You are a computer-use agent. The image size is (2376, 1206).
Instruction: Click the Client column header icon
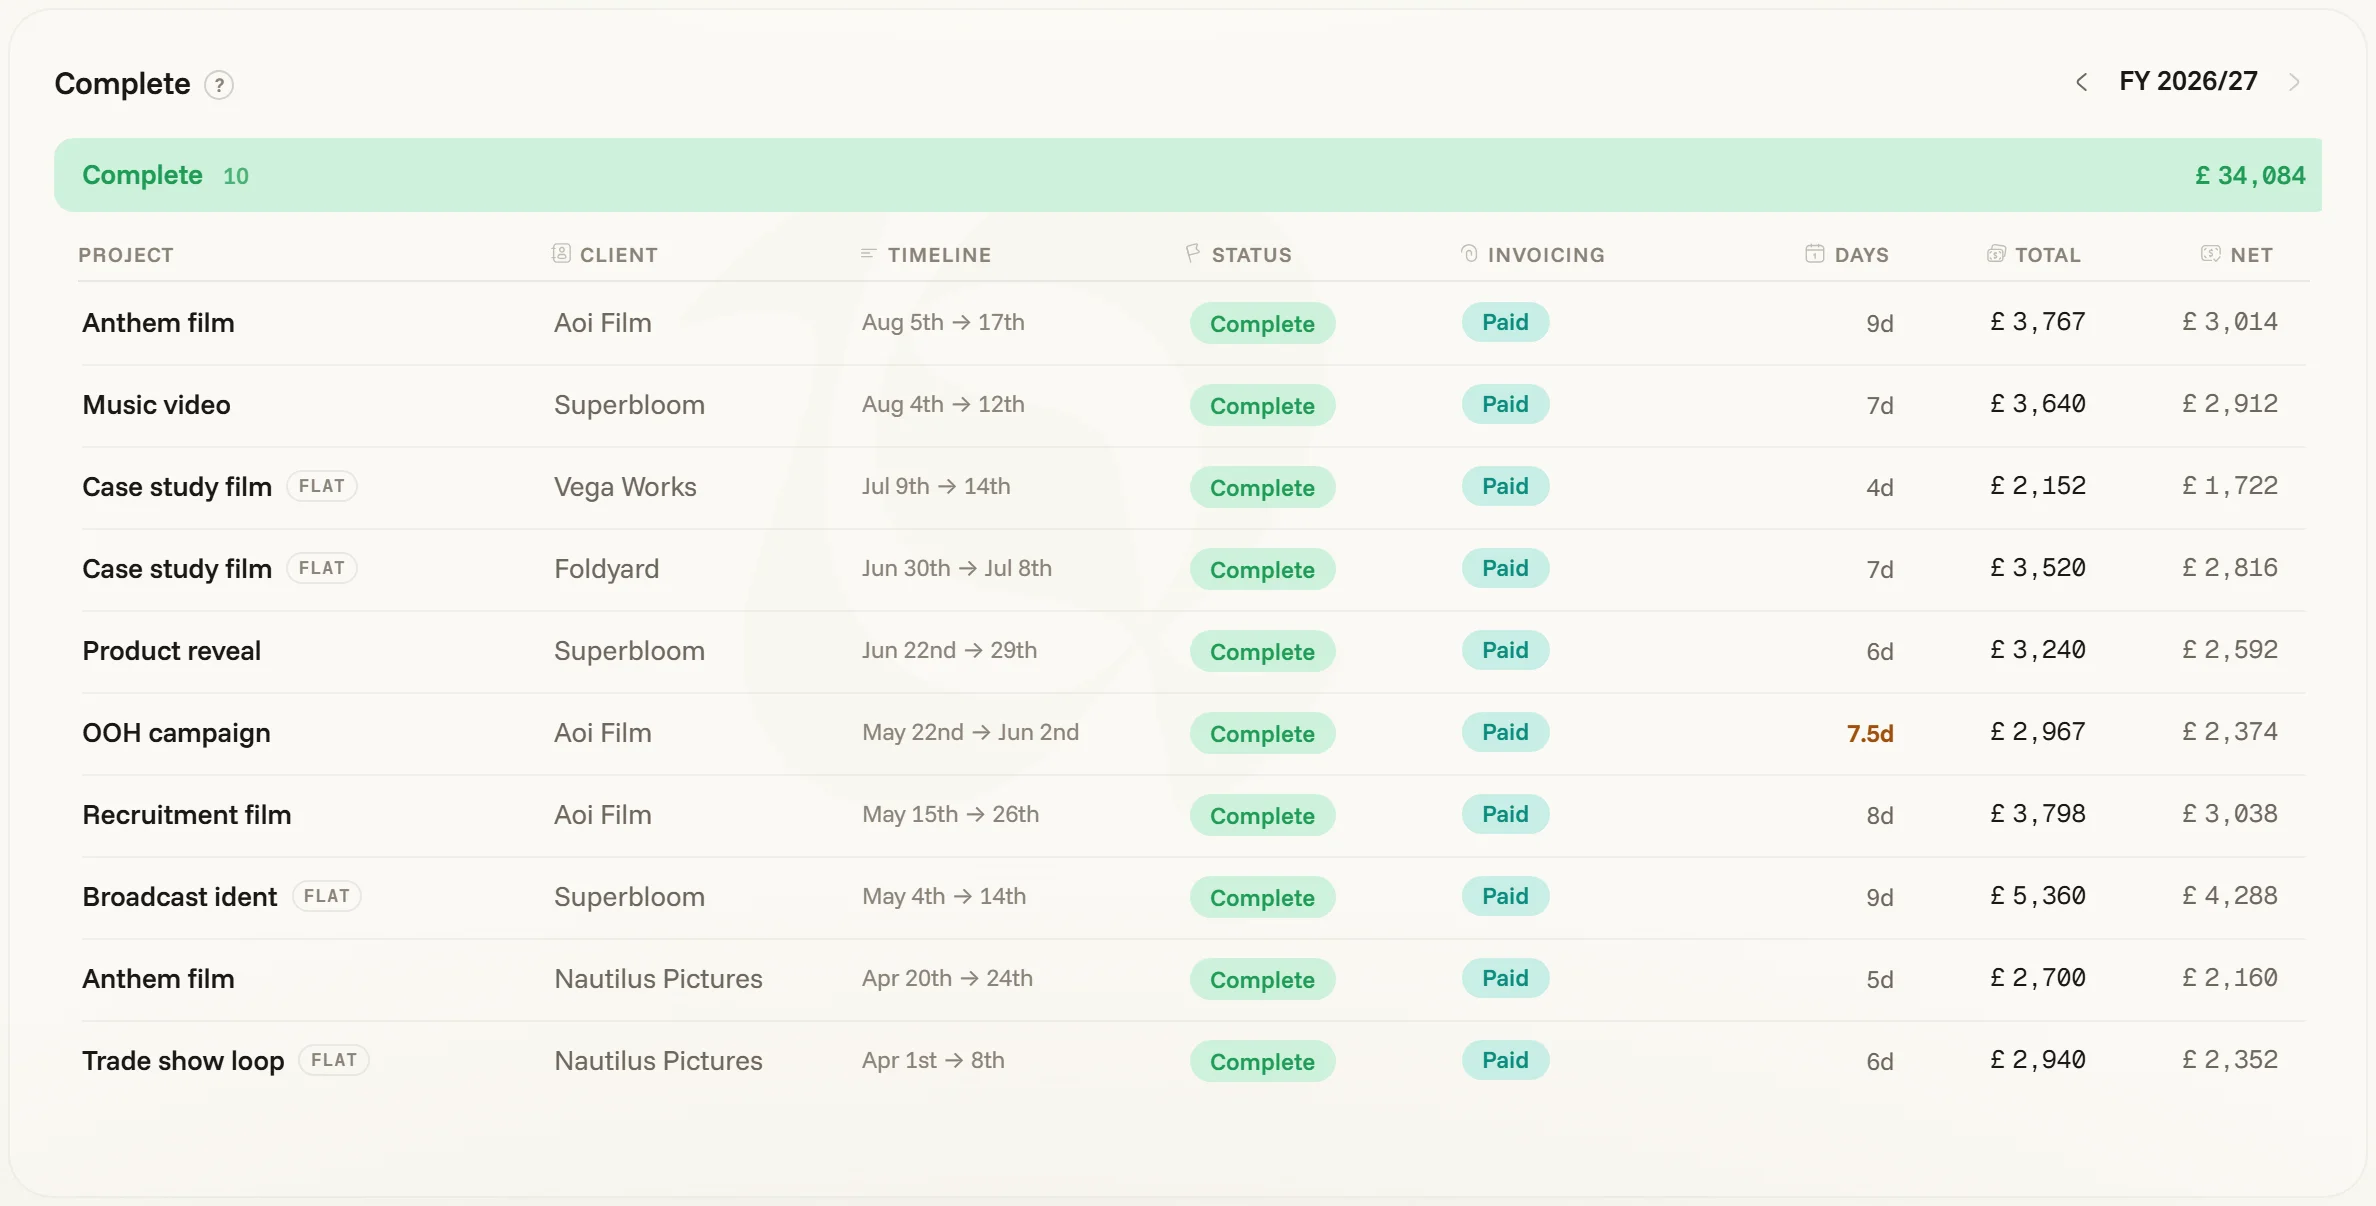coord(561,253)
